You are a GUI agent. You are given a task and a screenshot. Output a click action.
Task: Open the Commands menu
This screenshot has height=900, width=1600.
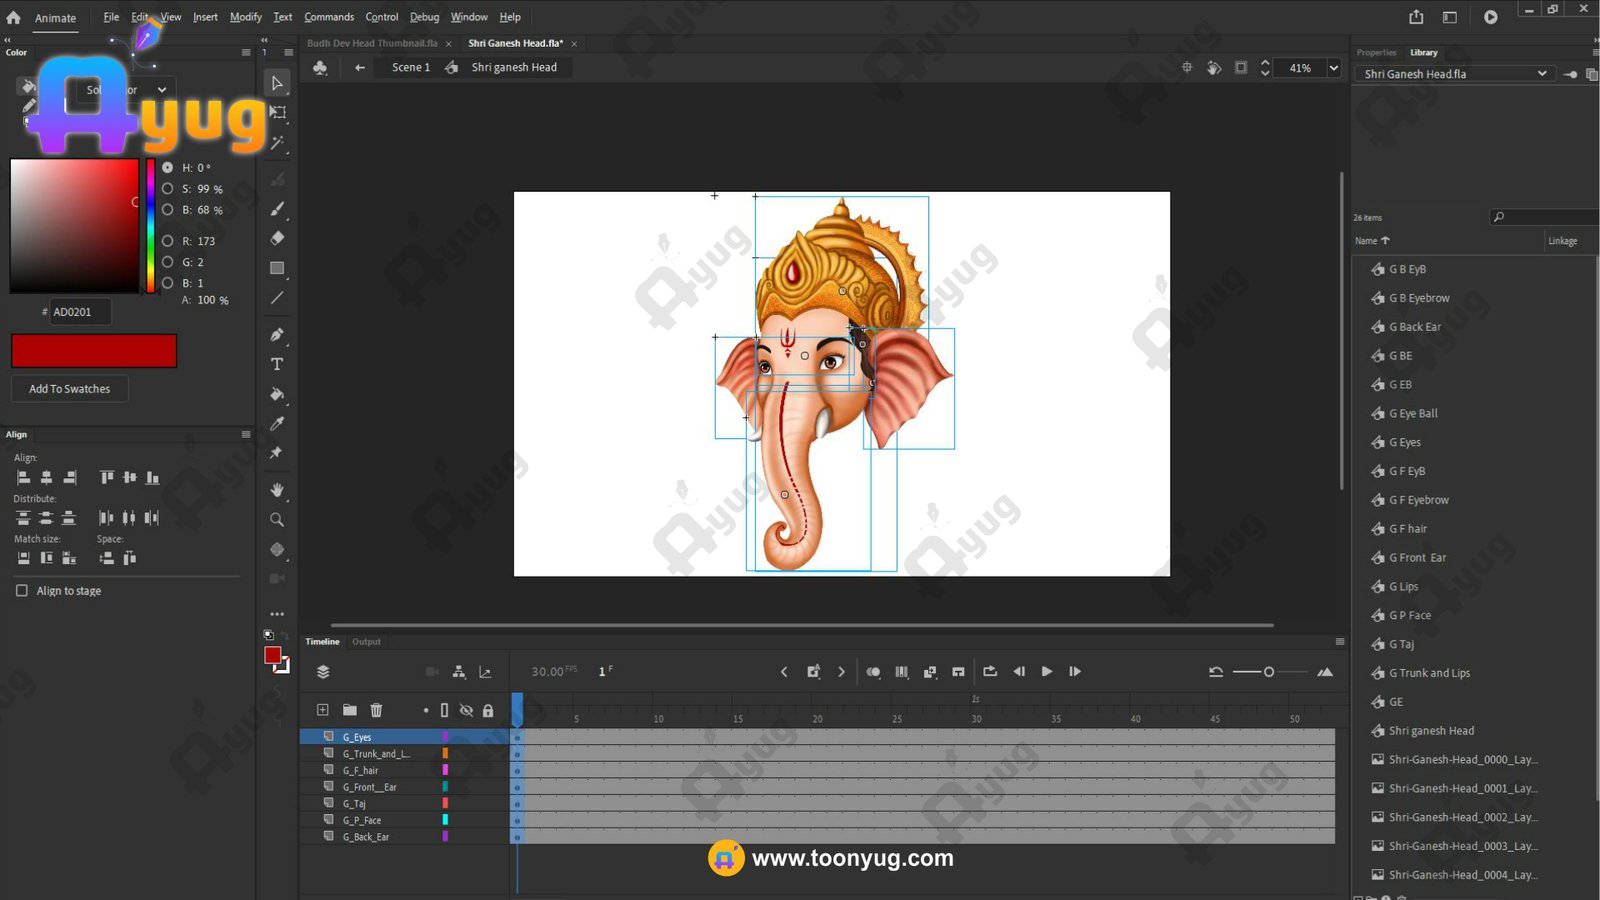pyautogui.click(x=329, y=17)
